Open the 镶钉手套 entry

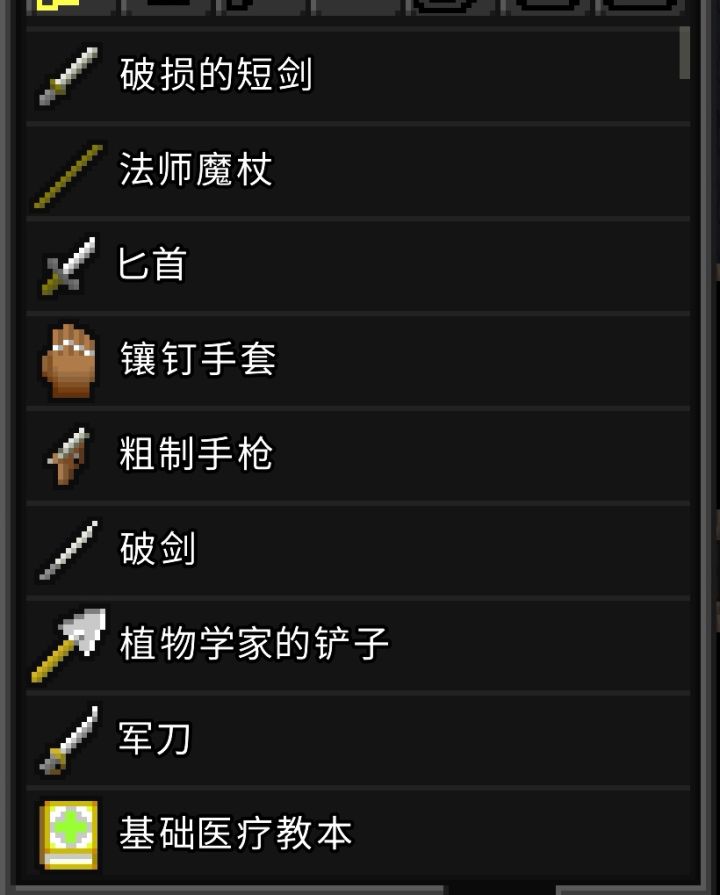358,360
